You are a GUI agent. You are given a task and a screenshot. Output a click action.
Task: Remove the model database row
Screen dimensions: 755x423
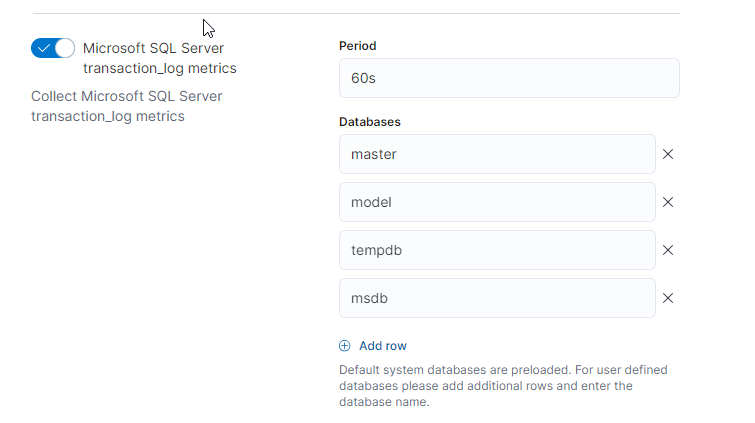[668, 202]
